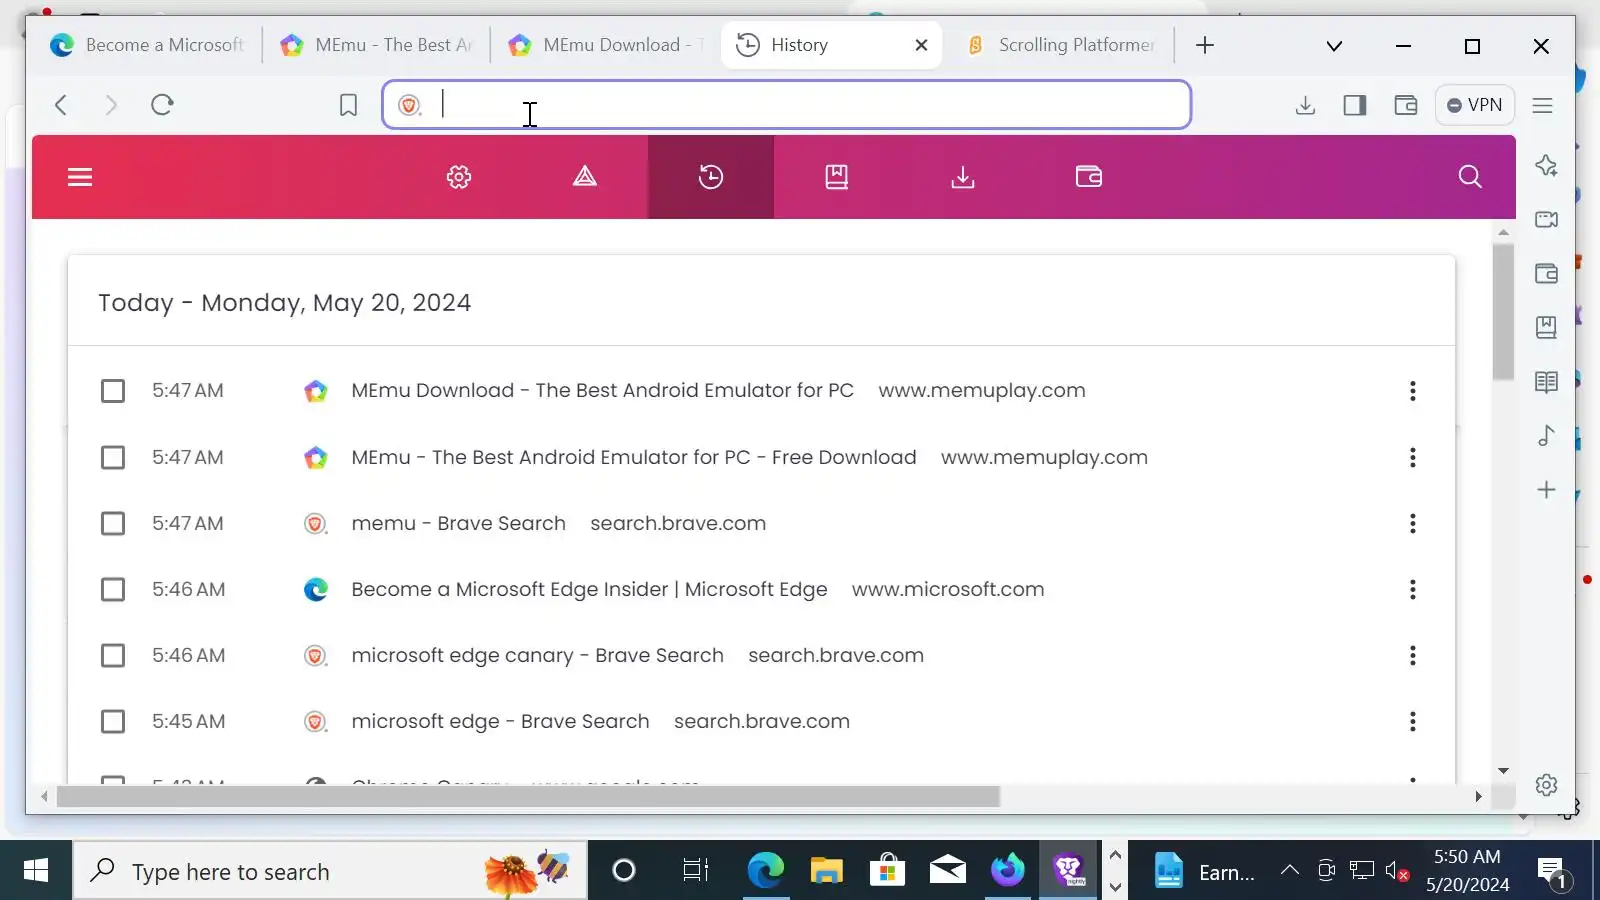1600x900 pixels.
Task: Open more actions for microsoft edge canary entry
Action: point(1413,655)
